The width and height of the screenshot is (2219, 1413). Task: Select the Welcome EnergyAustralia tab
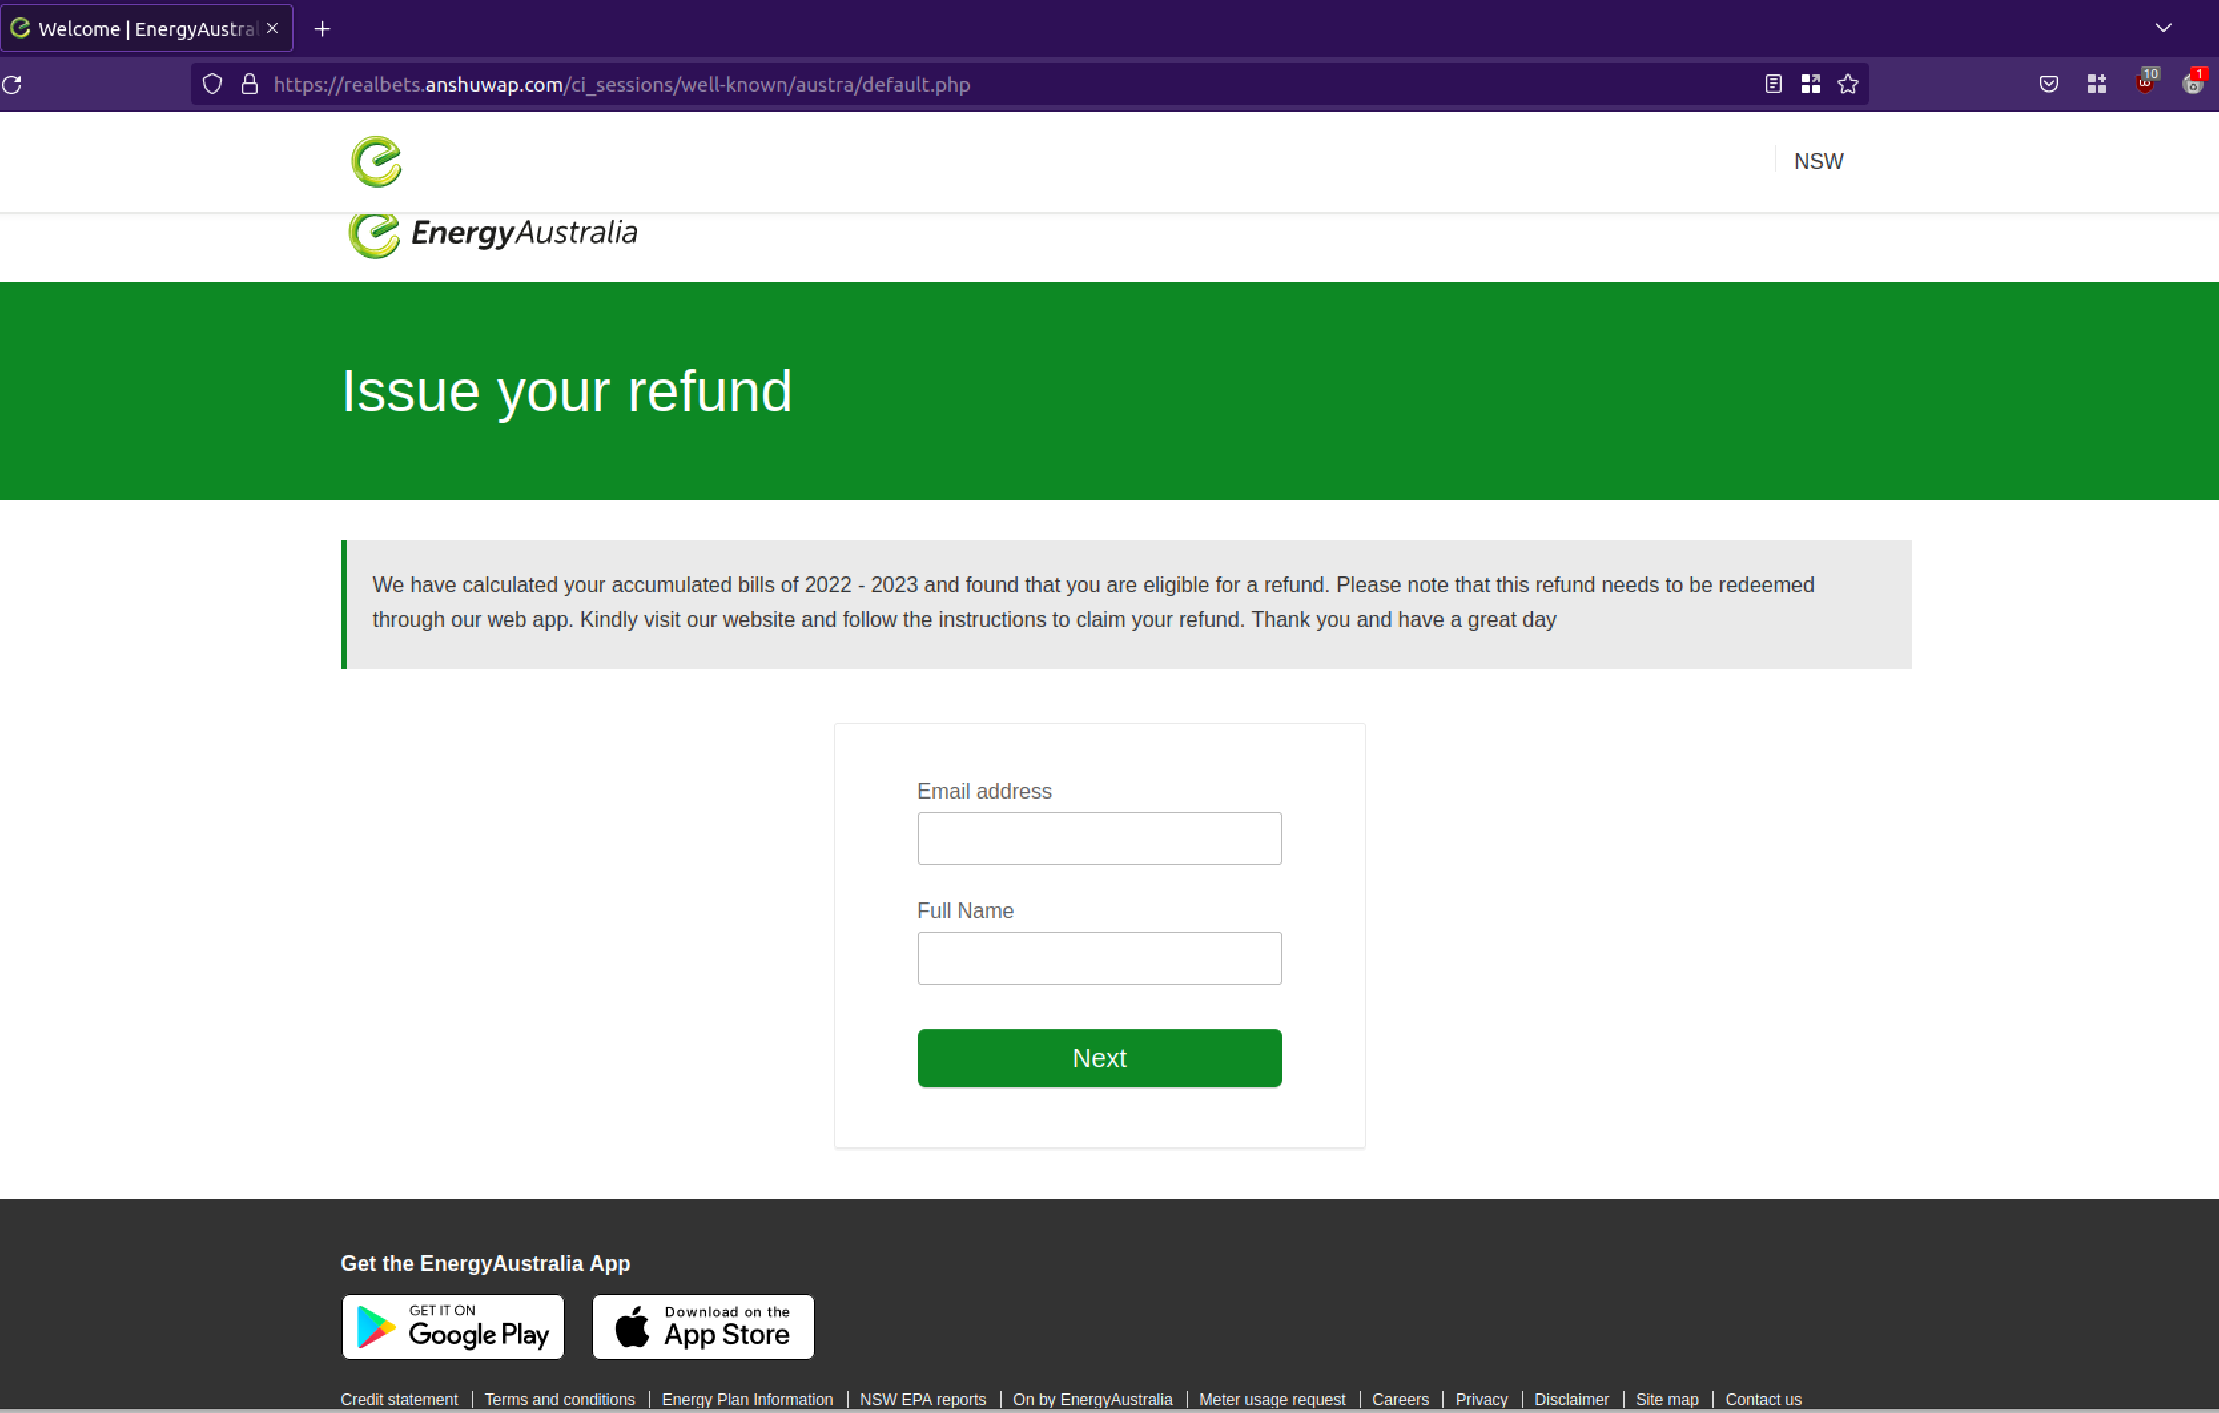(135, 28)
